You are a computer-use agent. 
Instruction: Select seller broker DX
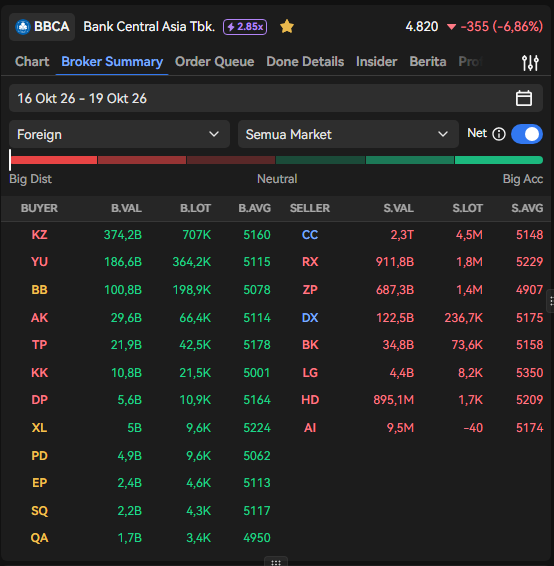pyautogui.click(x=310, y=318)
